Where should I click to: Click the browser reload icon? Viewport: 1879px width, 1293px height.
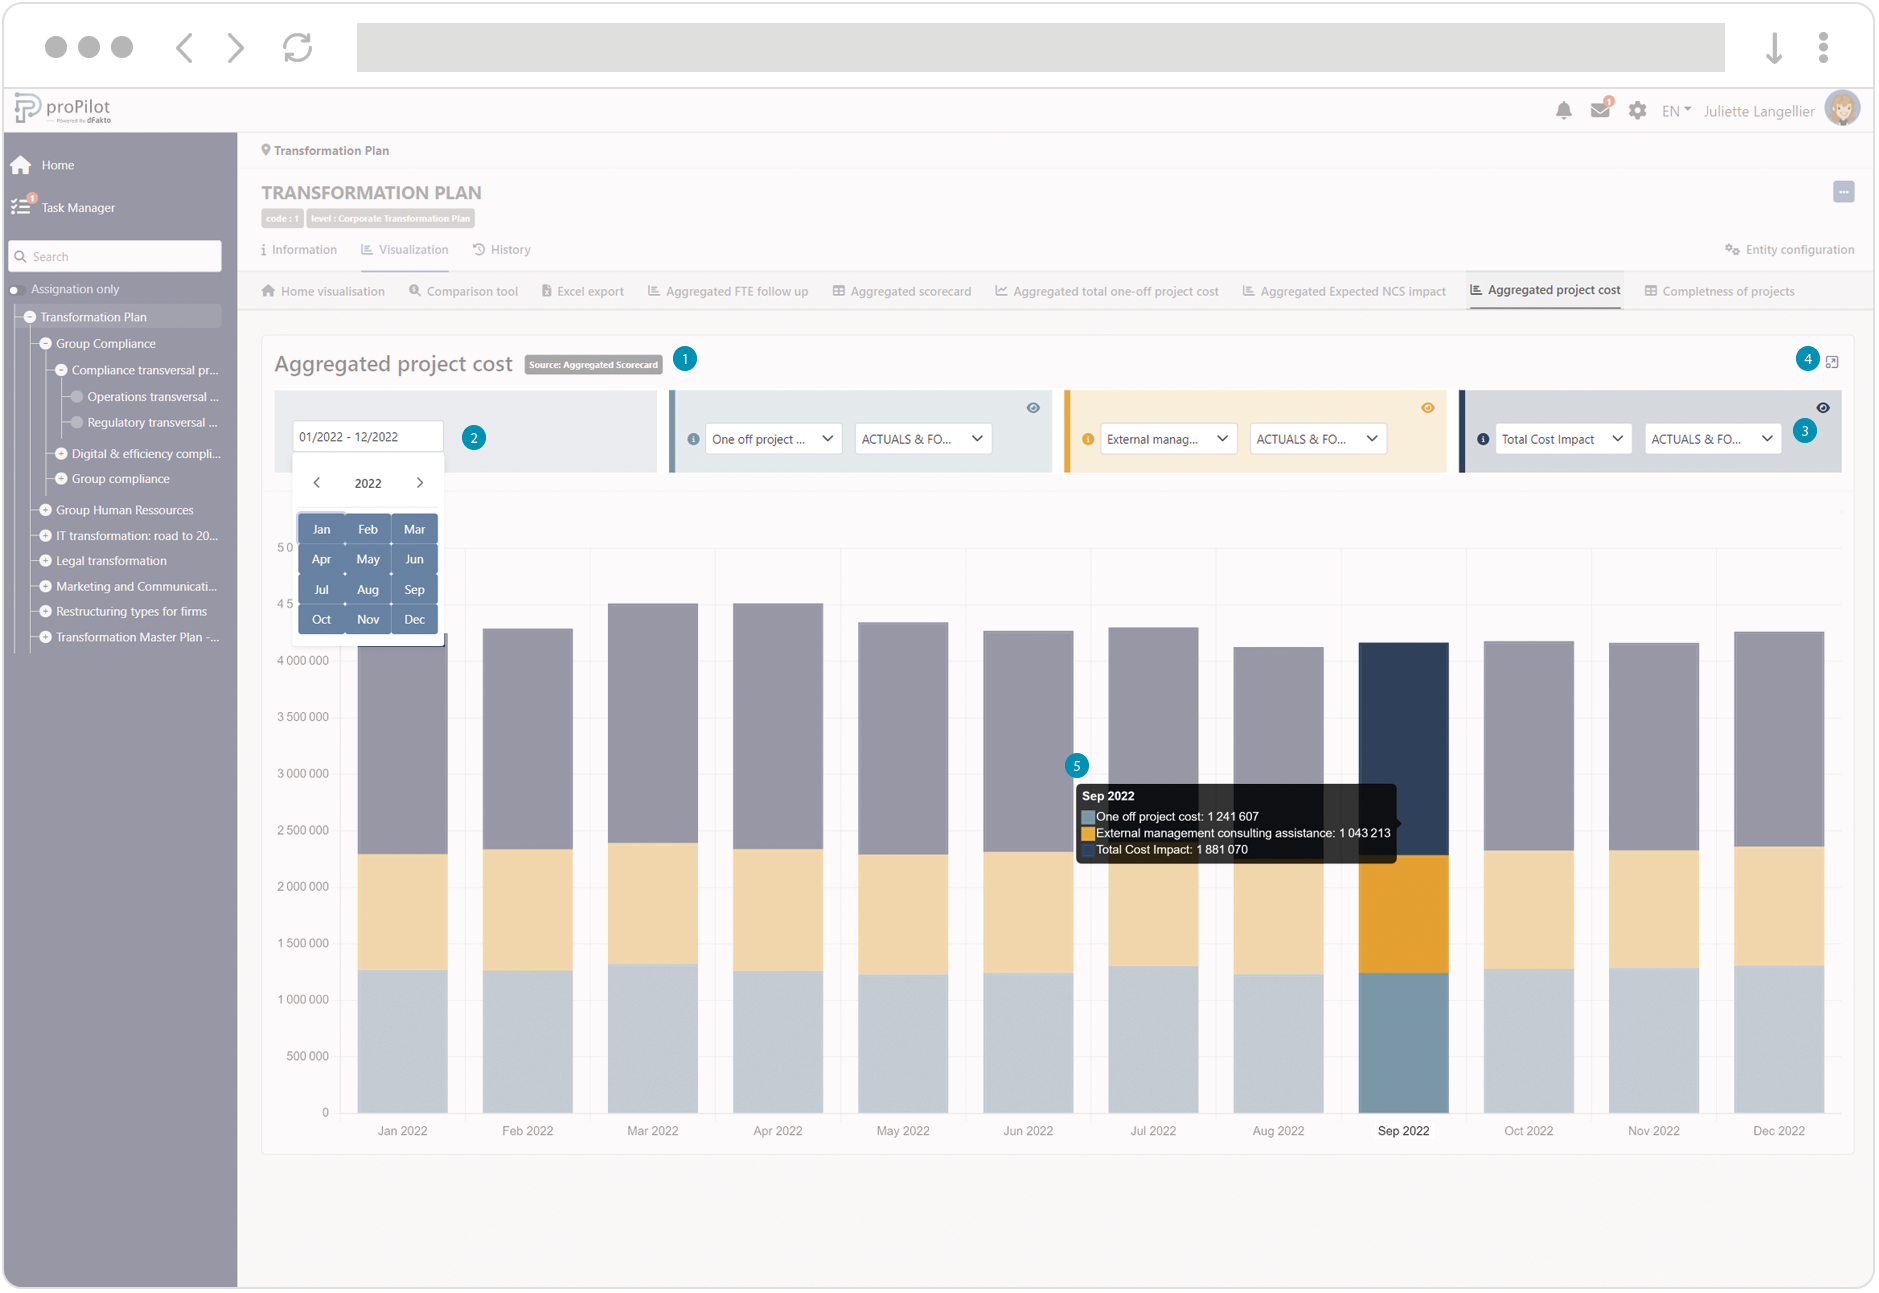(x=297, y=47)
